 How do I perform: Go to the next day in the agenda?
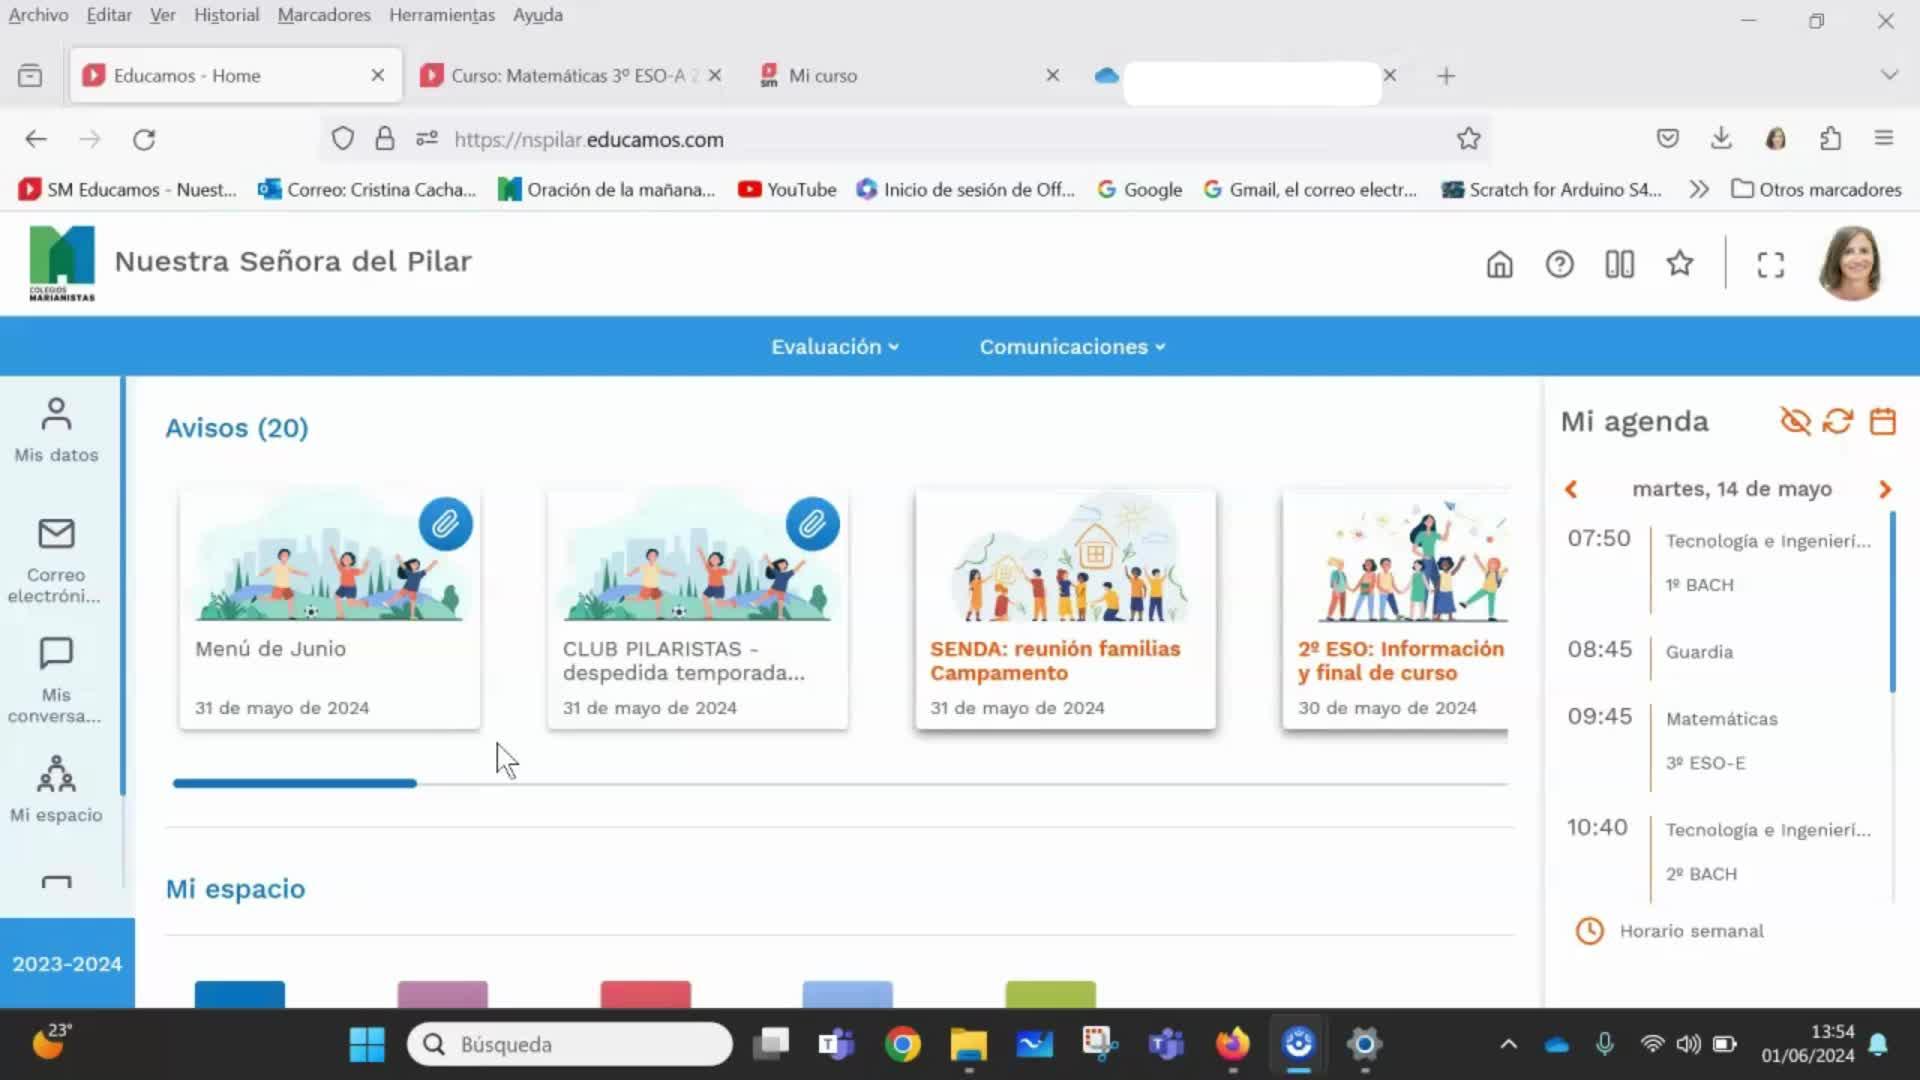tap(1885, 489)
